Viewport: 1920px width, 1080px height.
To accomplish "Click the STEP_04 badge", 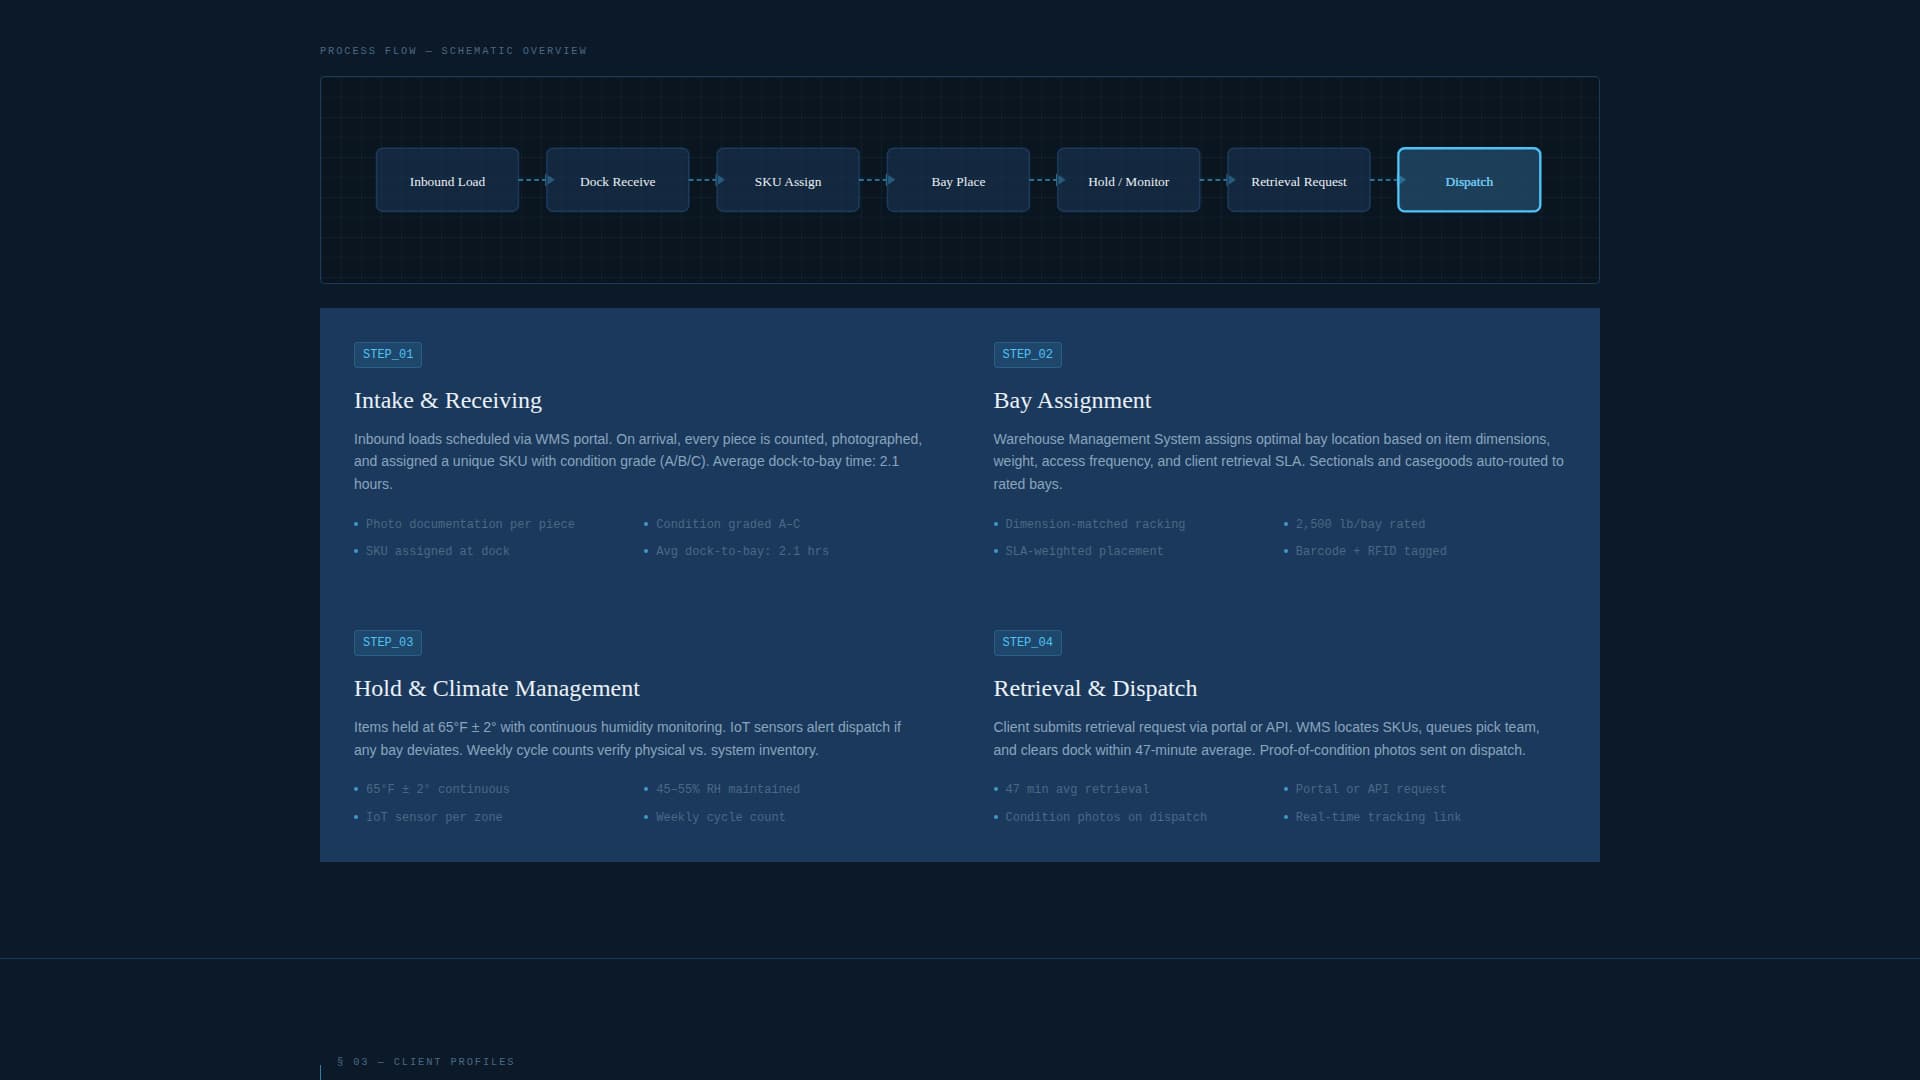I will pos(1027,643).
